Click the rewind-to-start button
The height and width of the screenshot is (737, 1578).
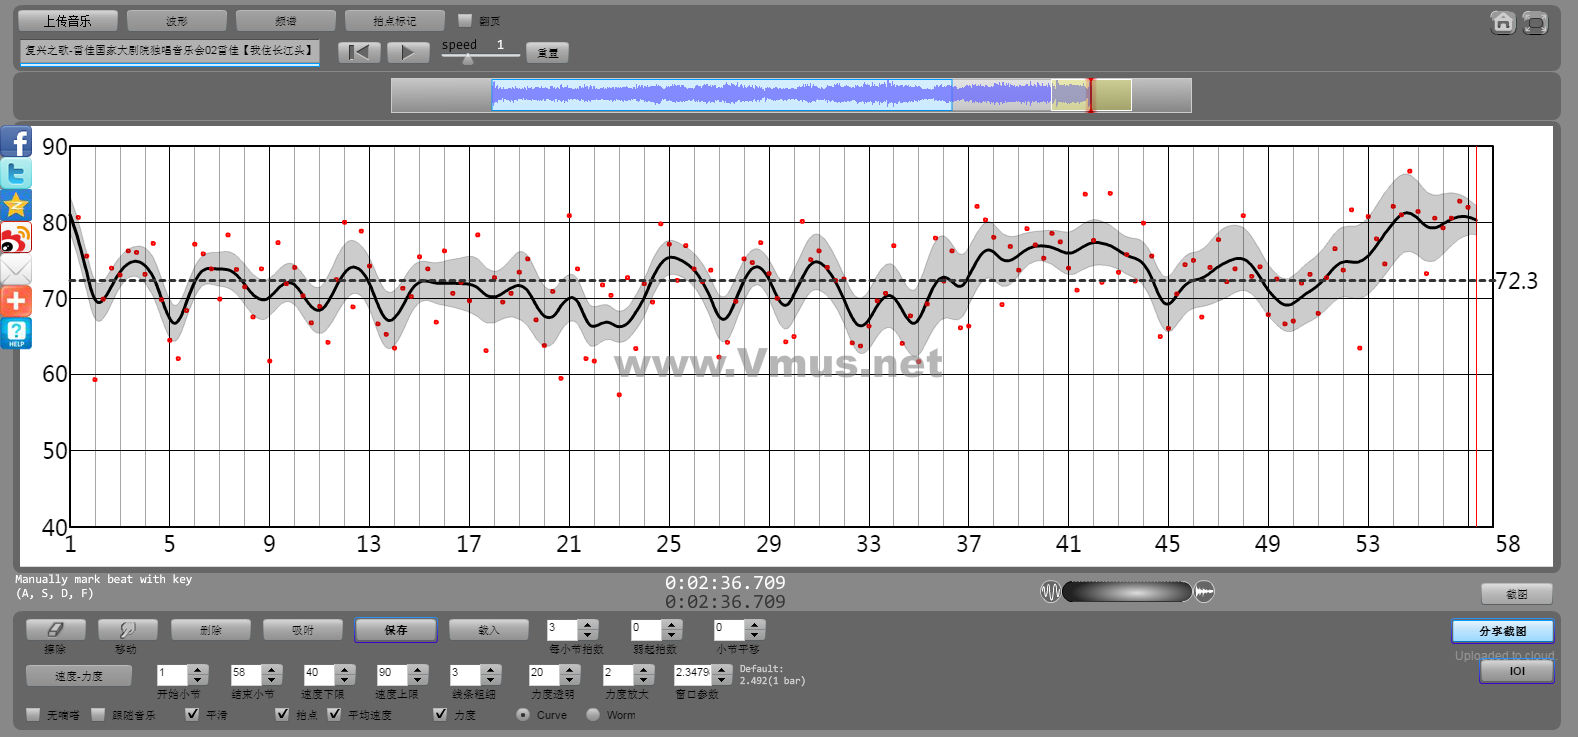(359, 53)
